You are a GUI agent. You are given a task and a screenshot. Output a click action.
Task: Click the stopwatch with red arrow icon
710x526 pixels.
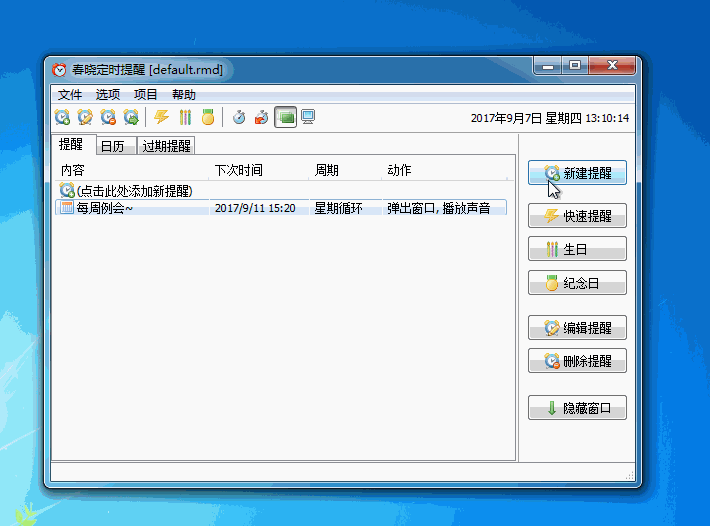click(261, 117)
